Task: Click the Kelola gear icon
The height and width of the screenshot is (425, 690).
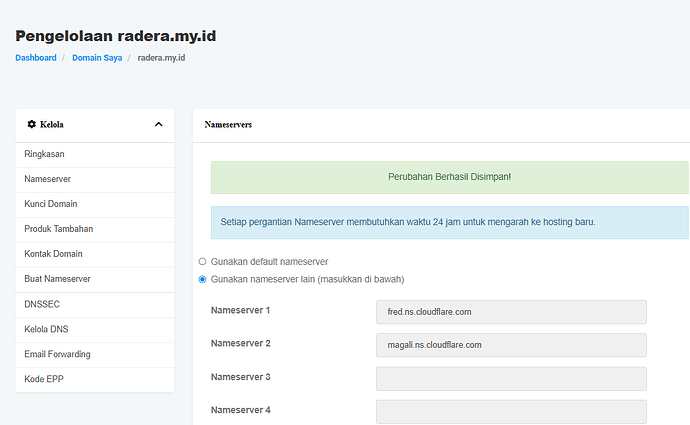Action: click(x=31, y=125)
